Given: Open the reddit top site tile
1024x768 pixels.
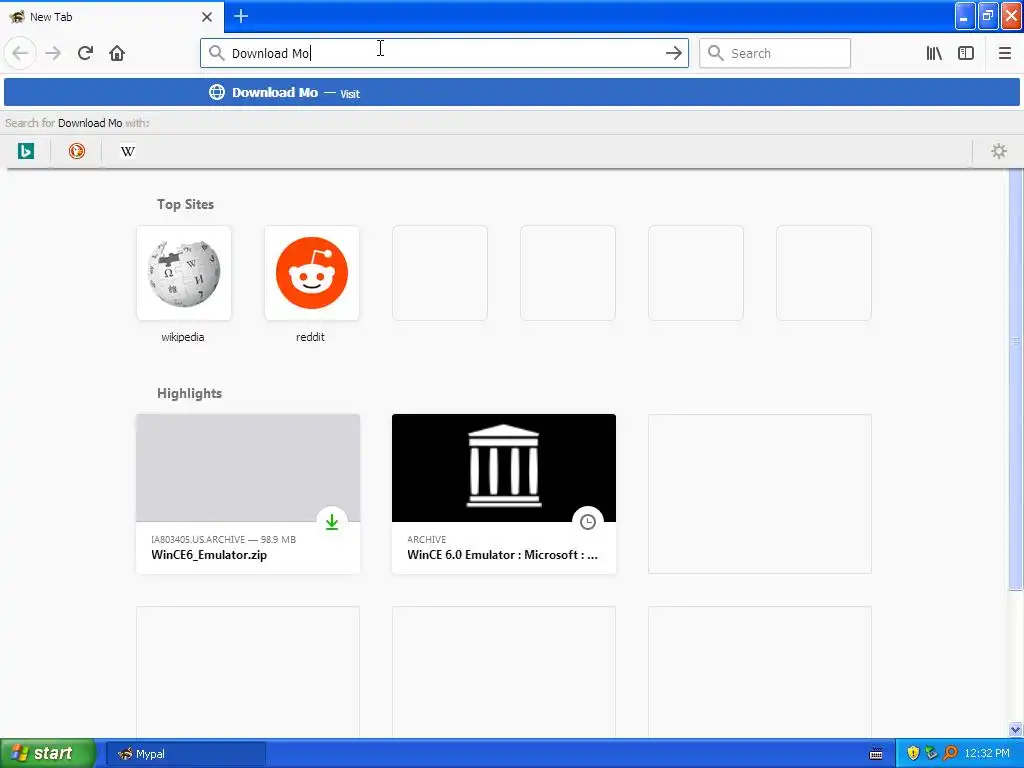Looking at the screenshot, I should (x=312, y=273).
